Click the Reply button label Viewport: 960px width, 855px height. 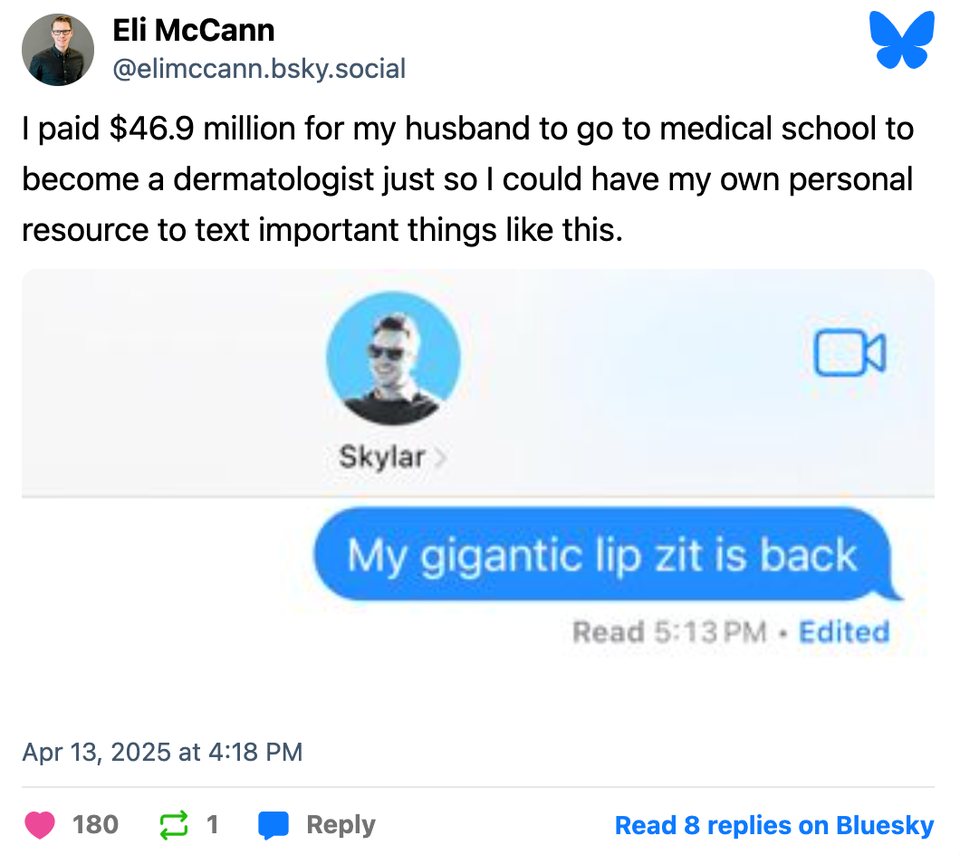tap(341, 826)
